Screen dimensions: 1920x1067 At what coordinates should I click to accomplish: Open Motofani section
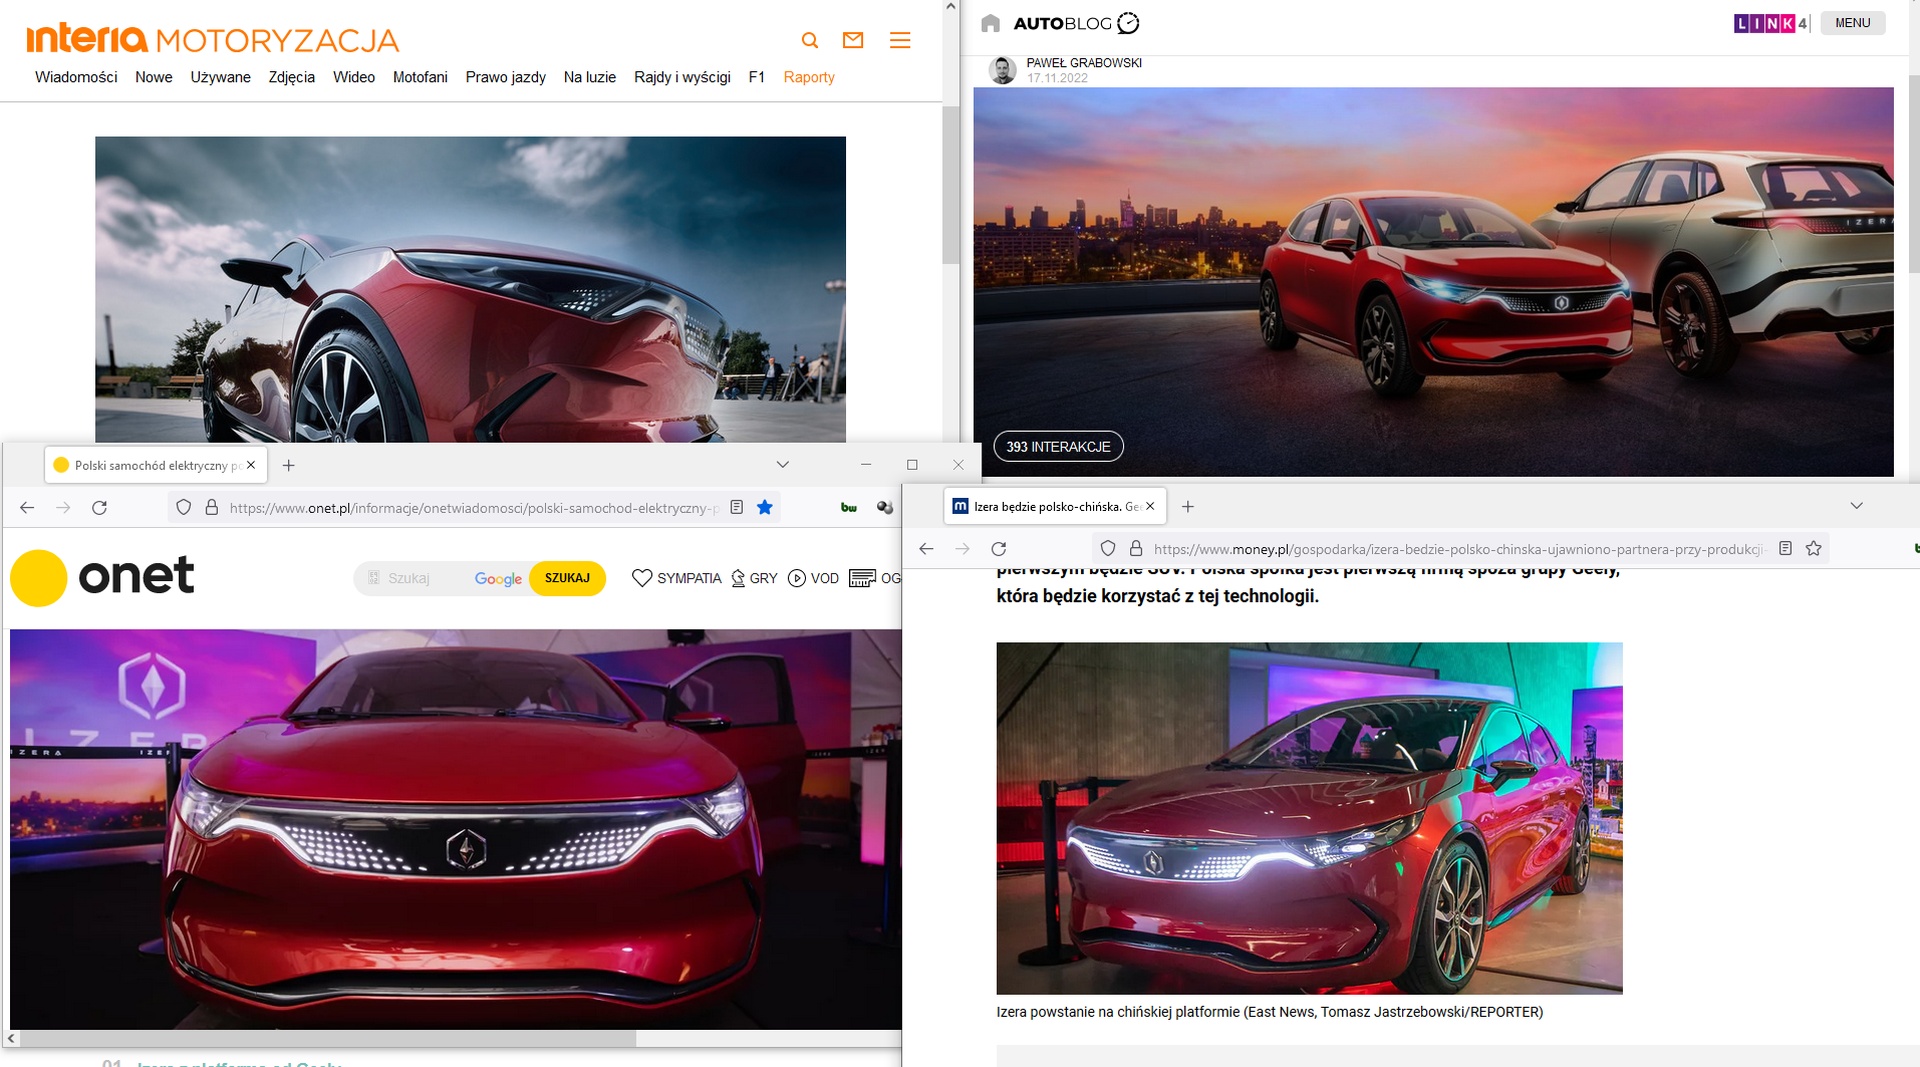(420, 77)
